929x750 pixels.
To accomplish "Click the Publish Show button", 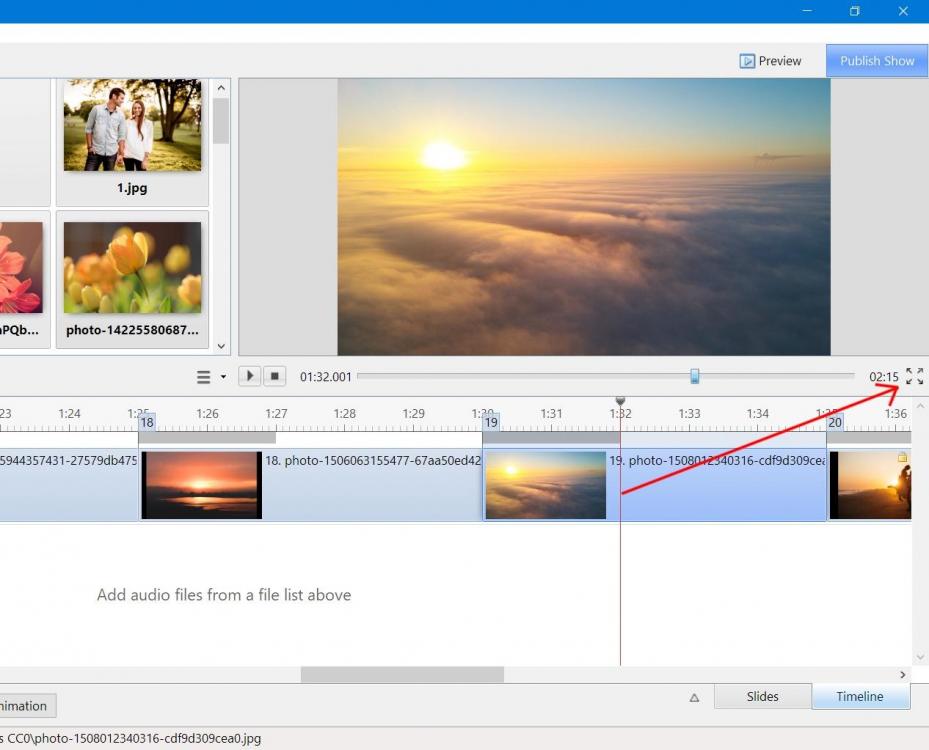I will [876, 61].
